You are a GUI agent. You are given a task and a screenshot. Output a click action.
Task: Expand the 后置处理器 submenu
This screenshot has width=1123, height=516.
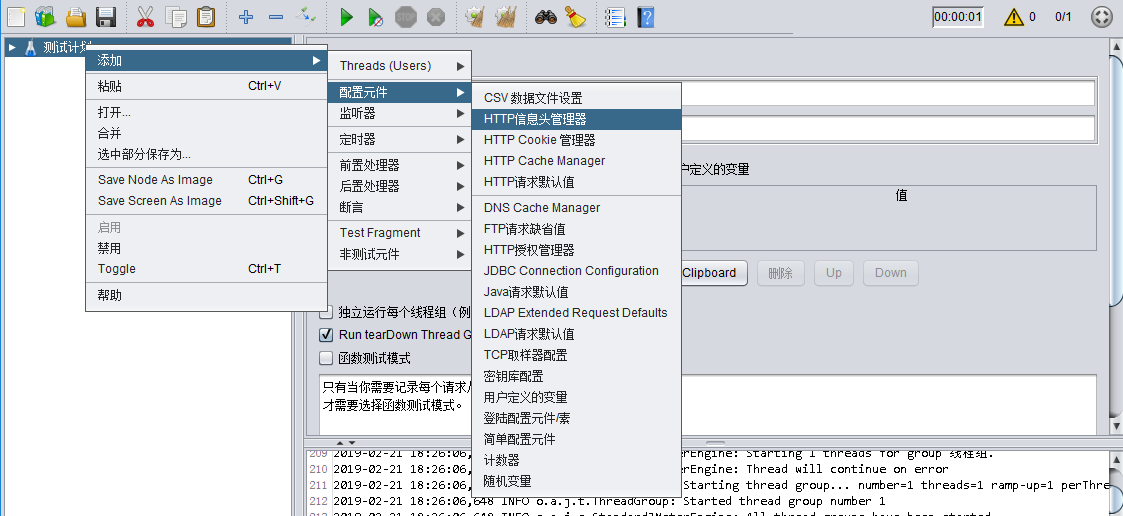tap(400, 186)
